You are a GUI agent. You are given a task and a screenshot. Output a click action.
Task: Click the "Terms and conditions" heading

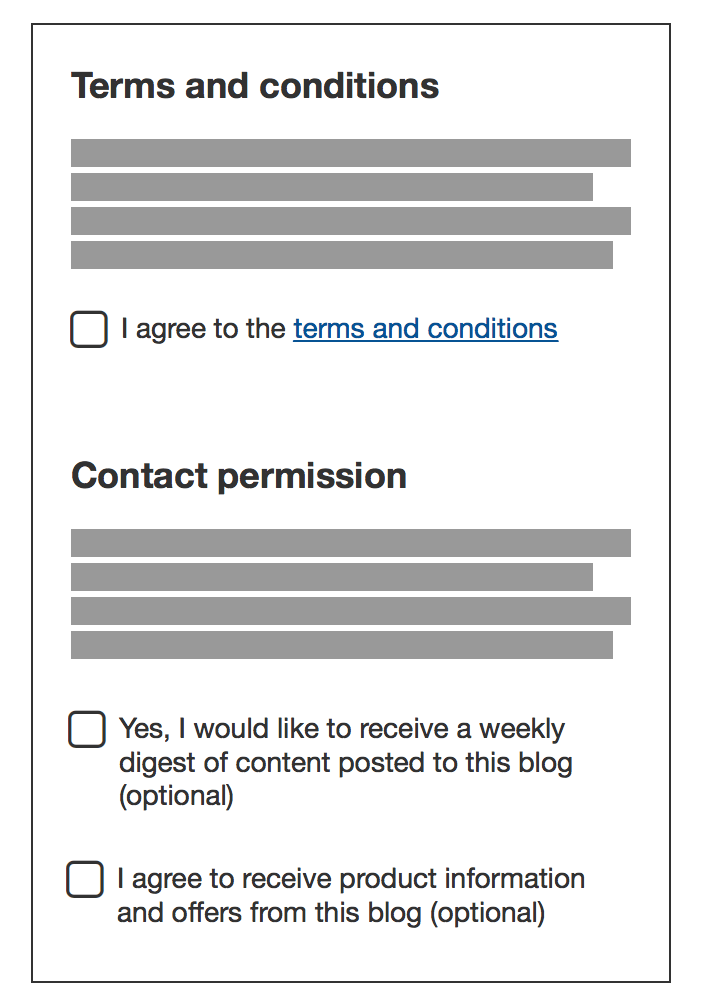255,86
